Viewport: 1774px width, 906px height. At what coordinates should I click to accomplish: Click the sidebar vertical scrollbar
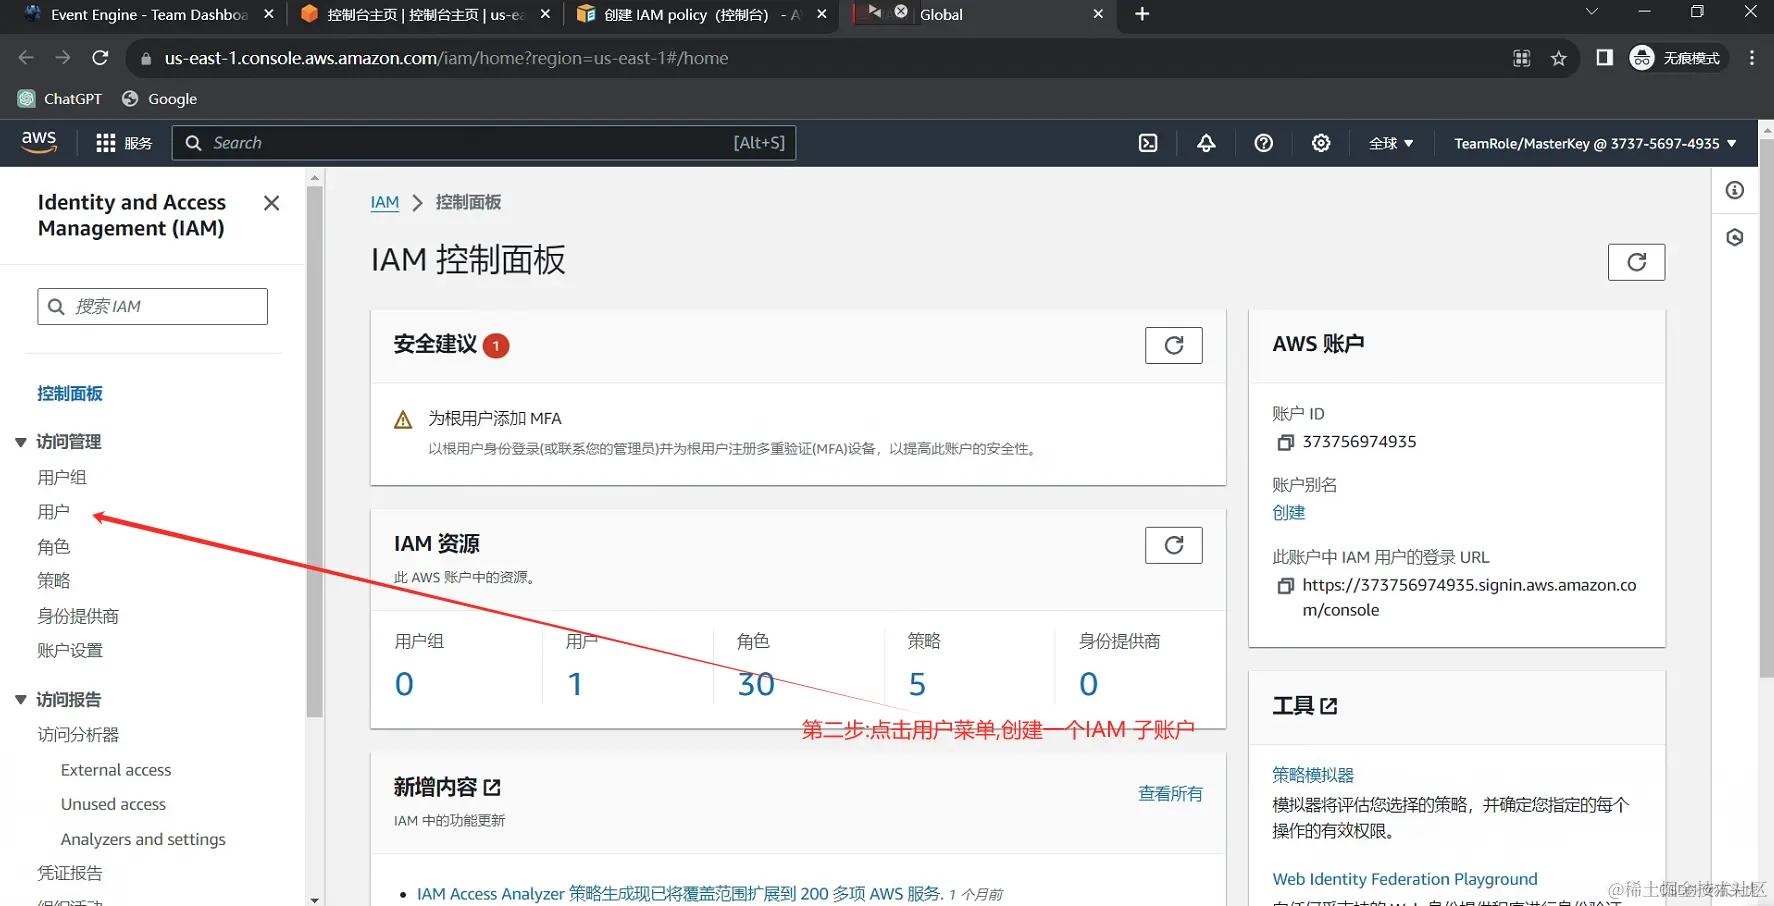315,450
